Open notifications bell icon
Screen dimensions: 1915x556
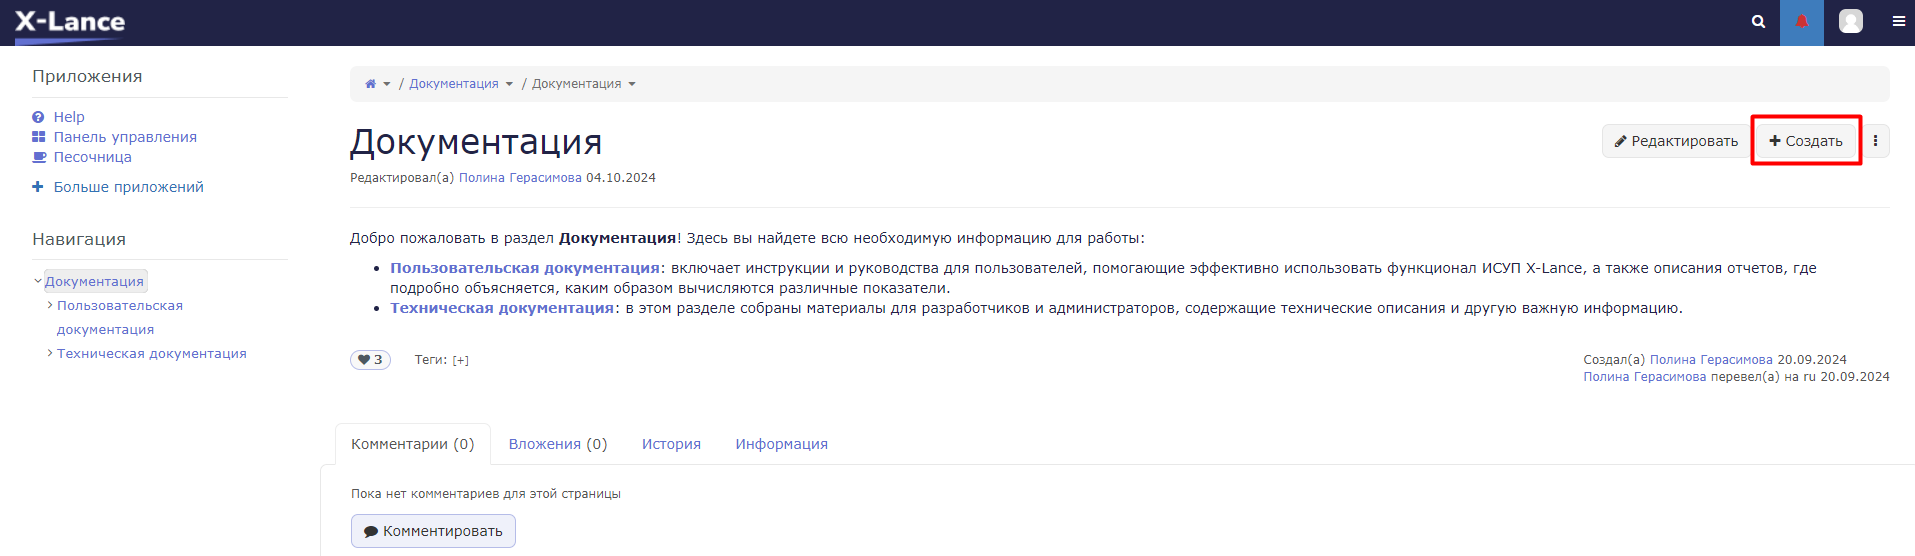1801,22
